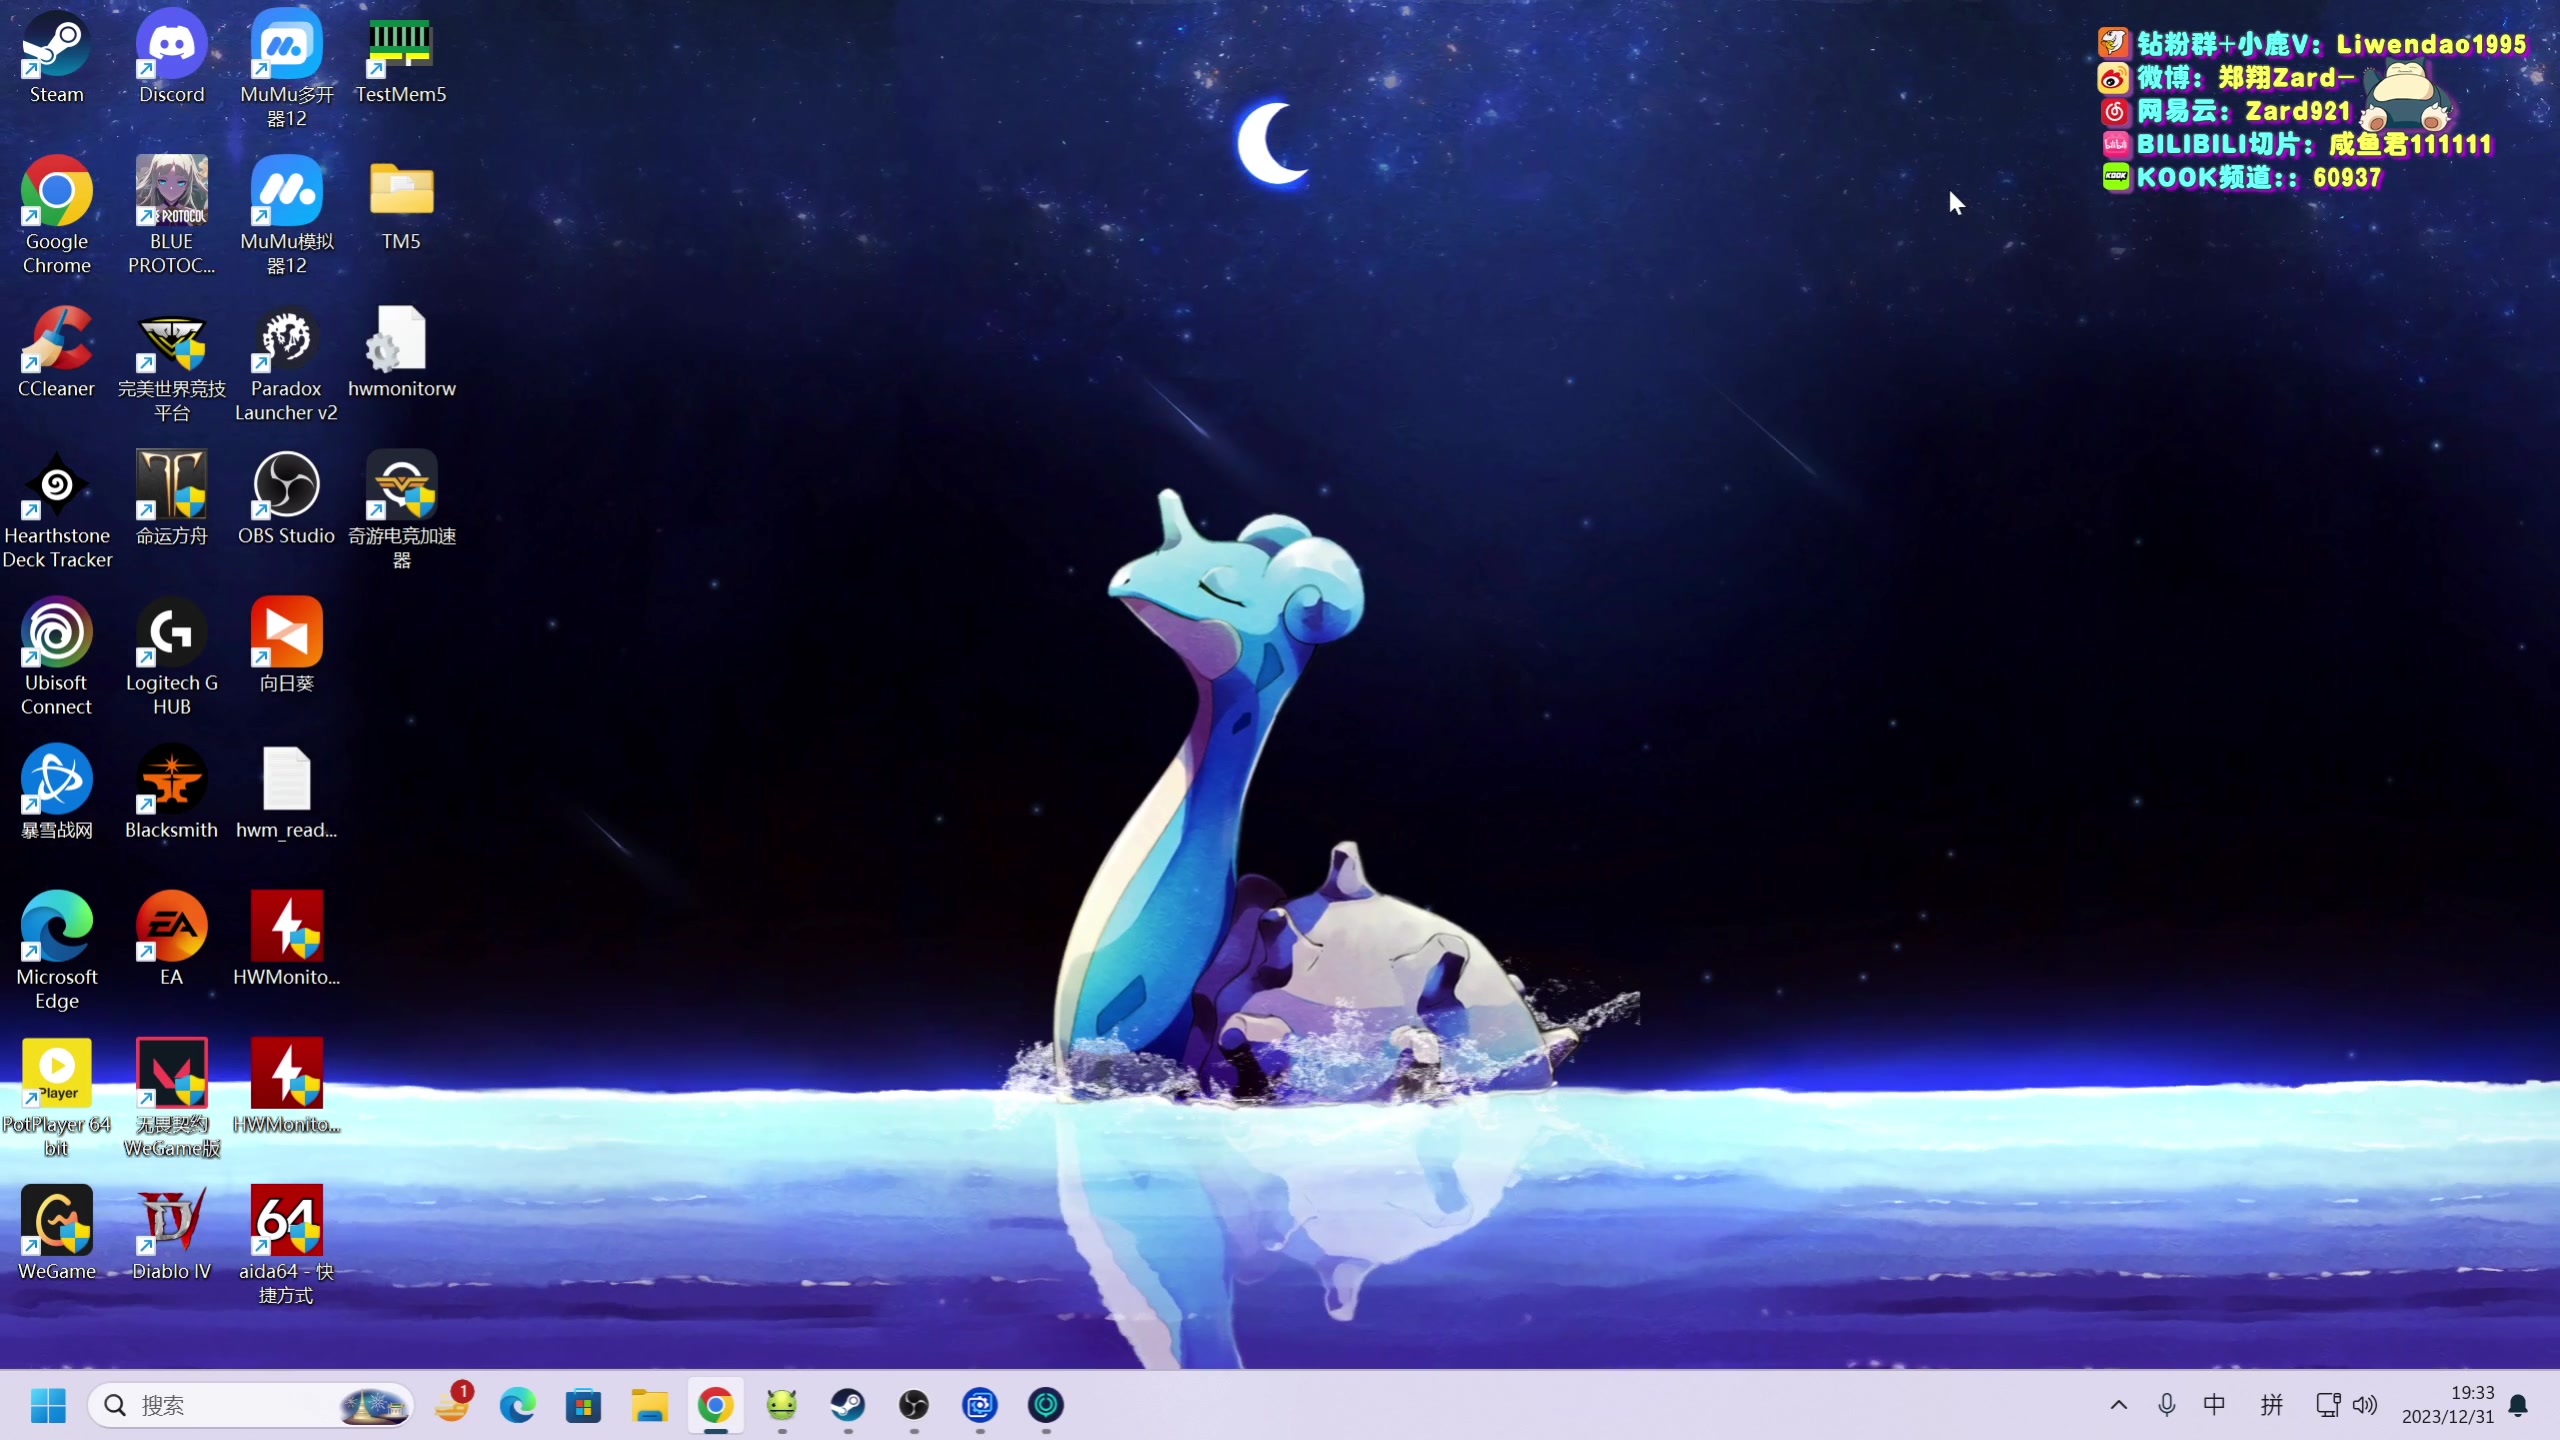Viewport: 2560px width, 1440px height.
Task: Open the volume control in tray
Action: pos(2364,1405)
